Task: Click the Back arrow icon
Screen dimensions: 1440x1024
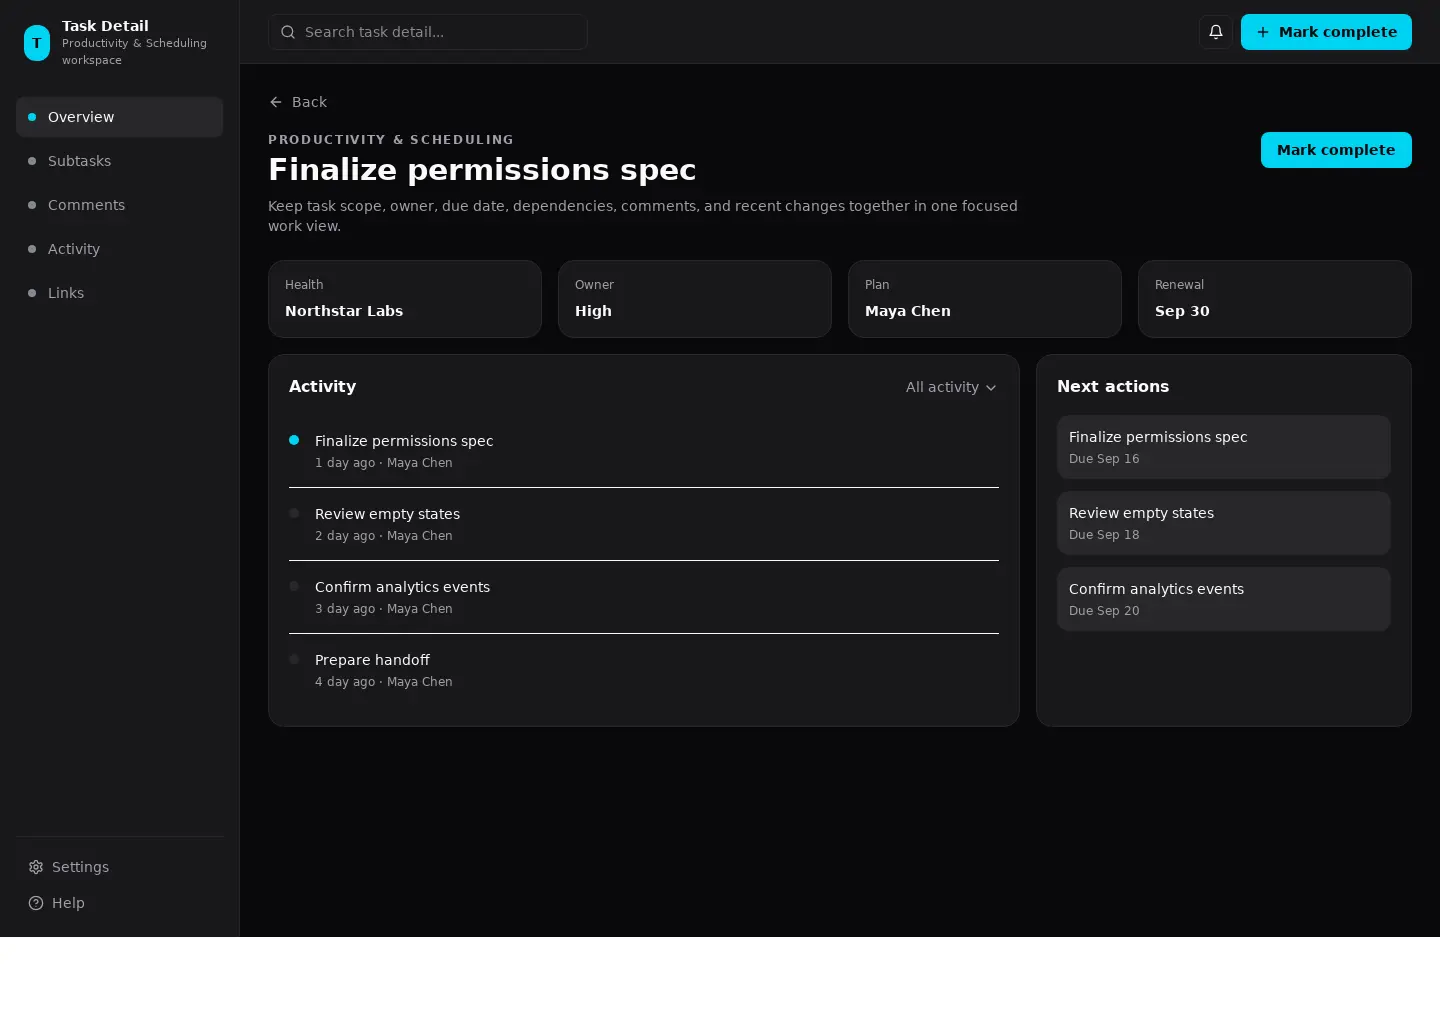Action: click(276, 102)
